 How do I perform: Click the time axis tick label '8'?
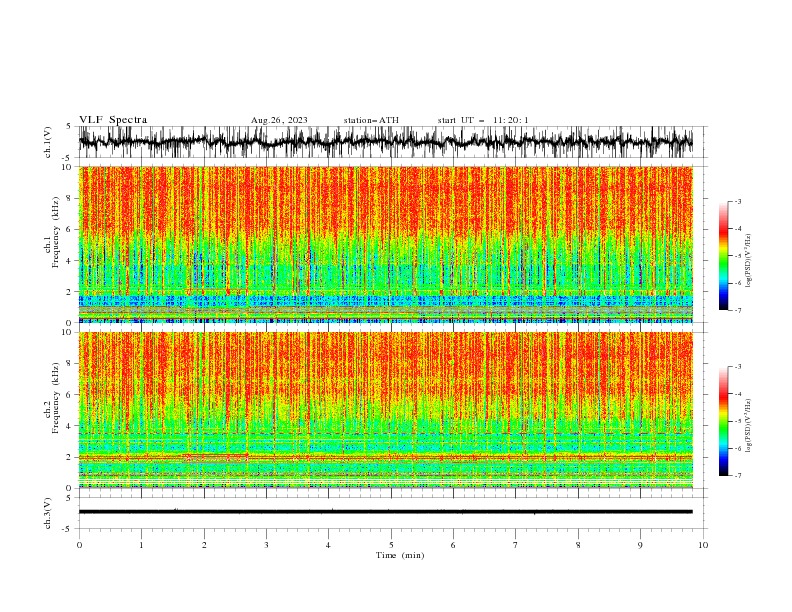pos(578,545)
